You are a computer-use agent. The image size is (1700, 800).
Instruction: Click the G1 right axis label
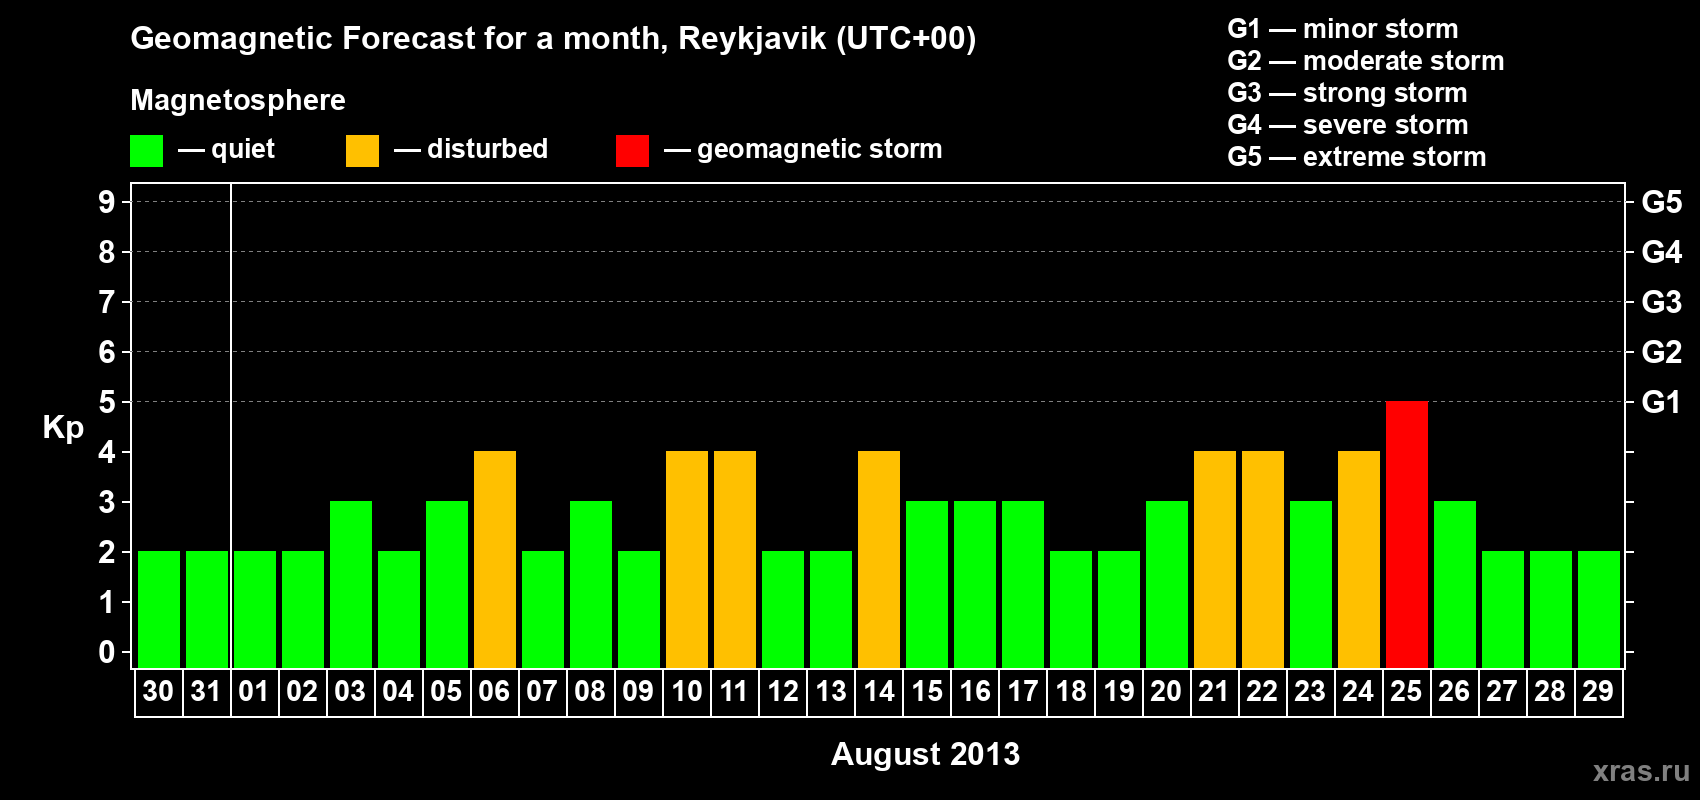[1661, 402]
